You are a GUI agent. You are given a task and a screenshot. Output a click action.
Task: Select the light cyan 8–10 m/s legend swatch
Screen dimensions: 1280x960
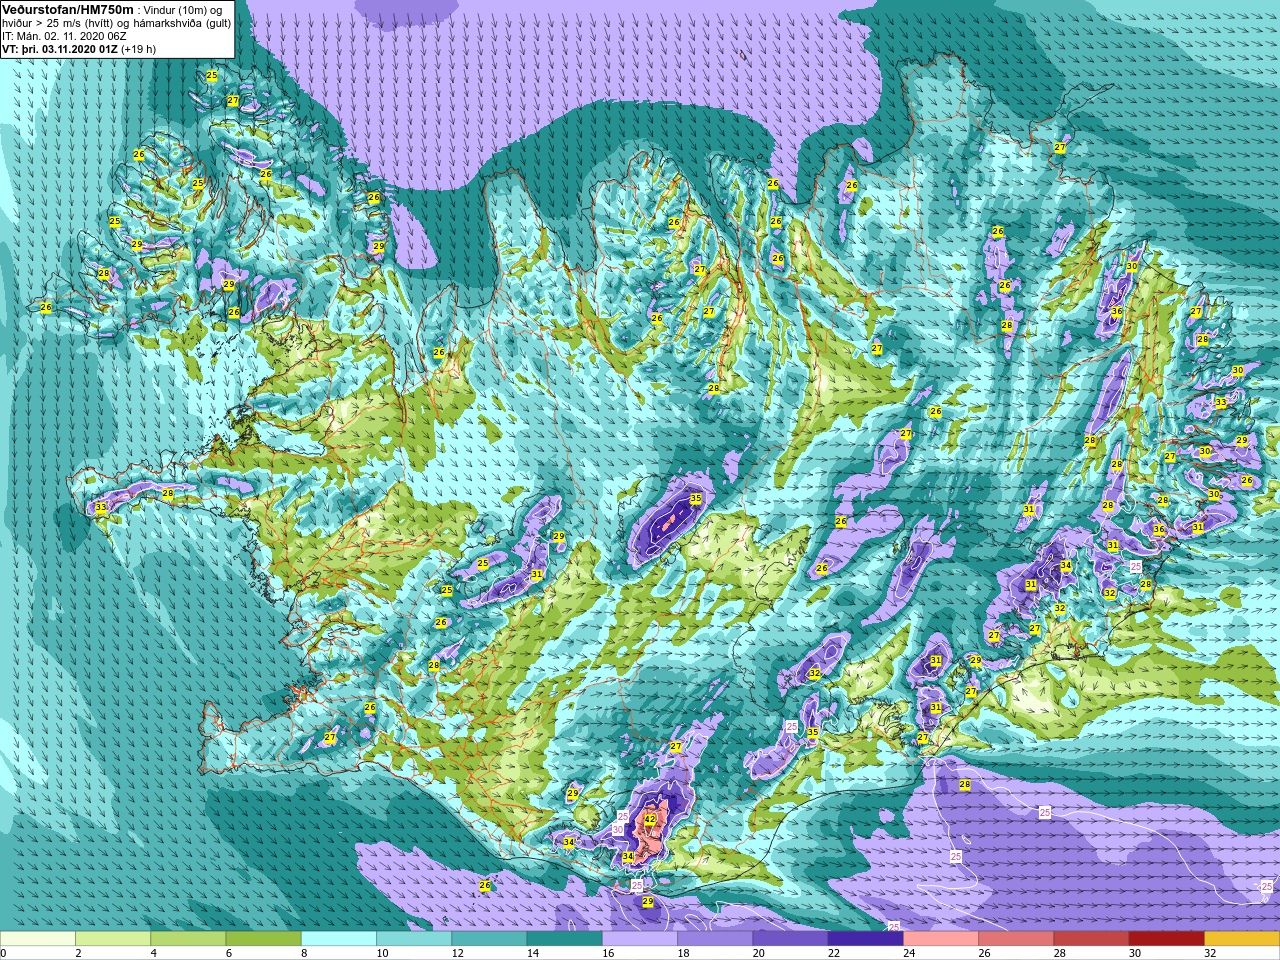(x=339, y=939)
